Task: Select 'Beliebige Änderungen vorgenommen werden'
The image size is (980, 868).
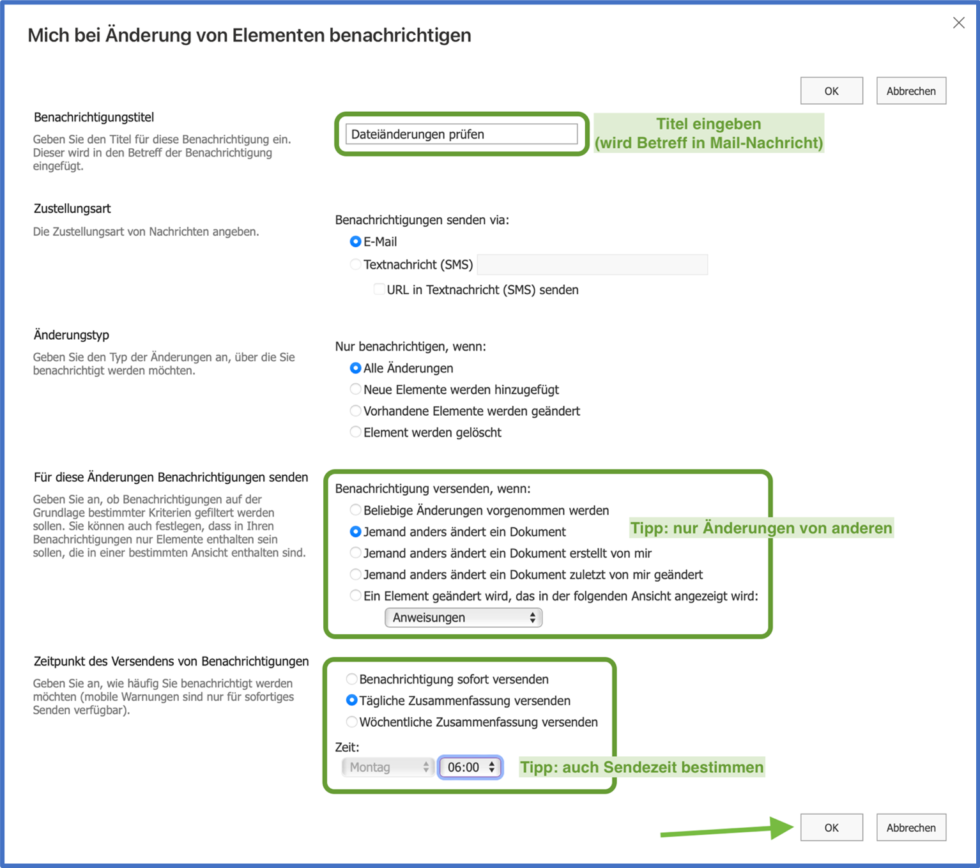Action: point(355,510)
